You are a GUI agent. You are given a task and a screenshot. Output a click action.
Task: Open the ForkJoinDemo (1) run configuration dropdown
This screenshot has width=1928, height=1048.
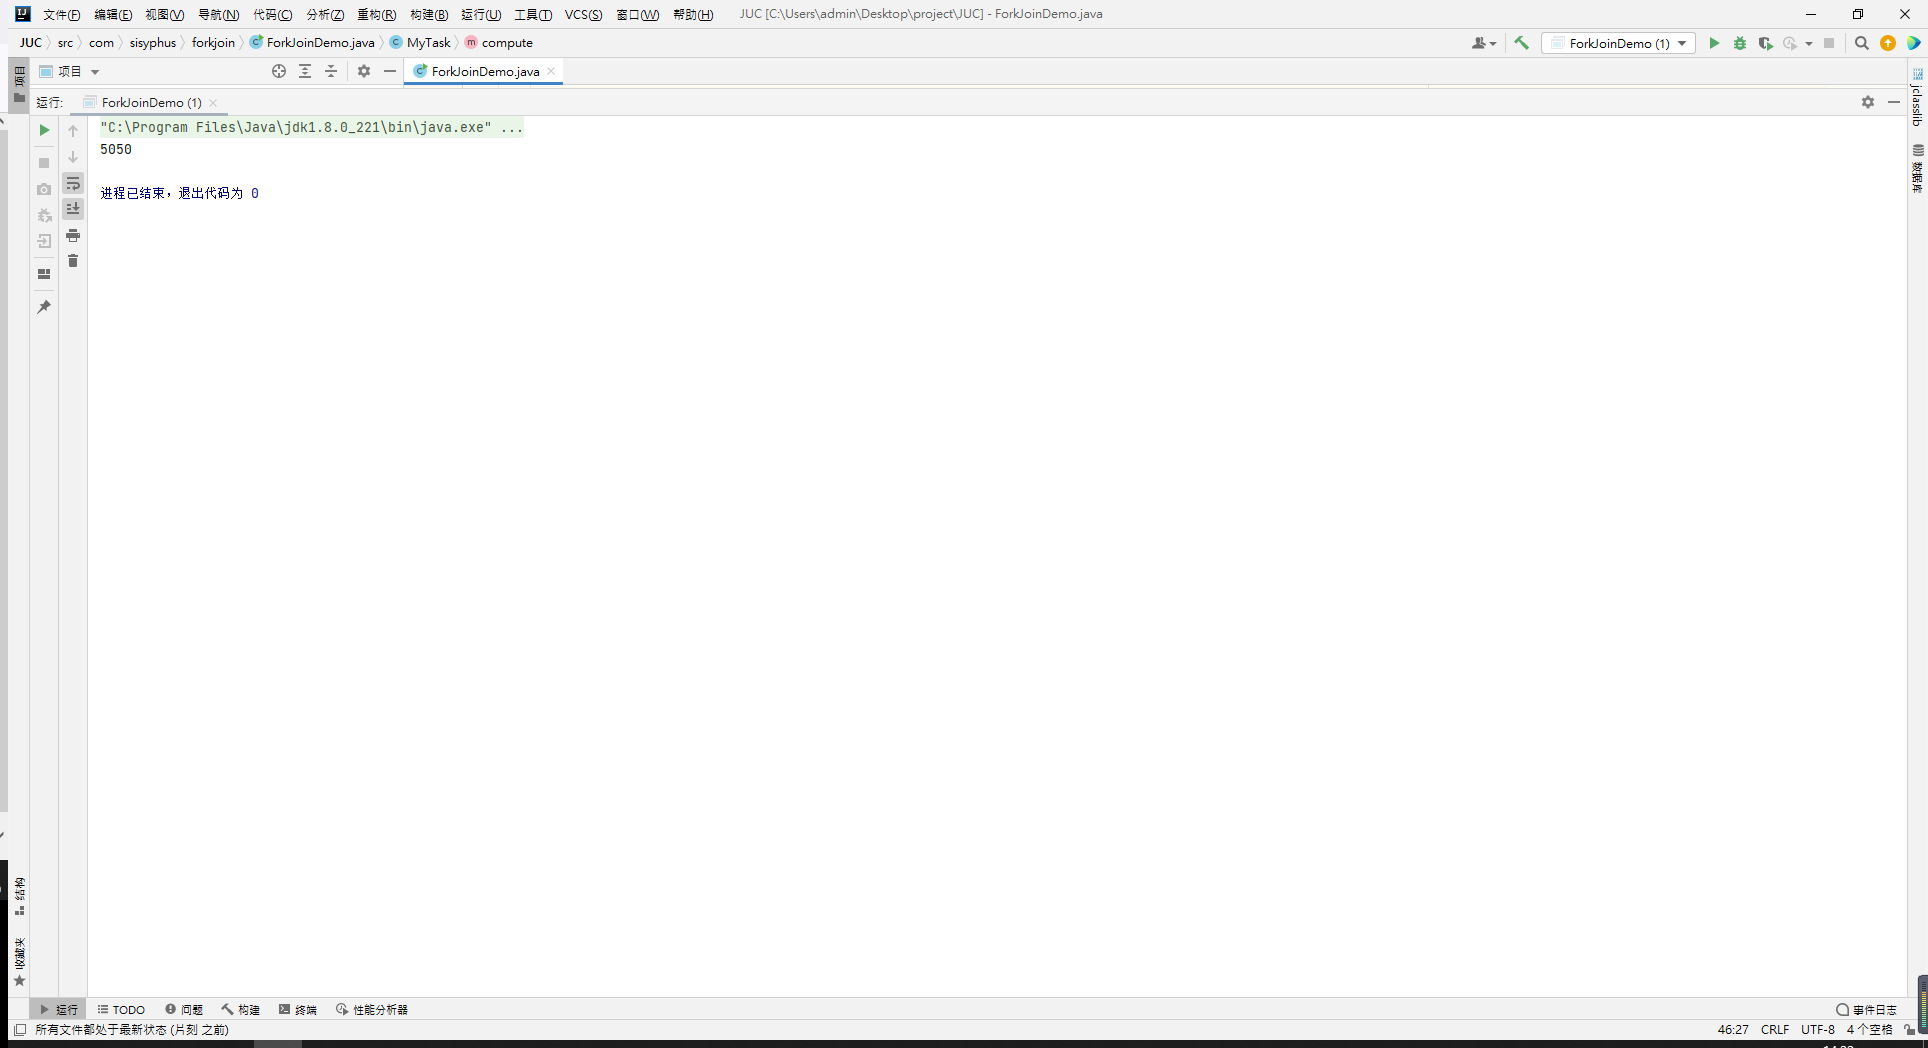point(1619,43)
